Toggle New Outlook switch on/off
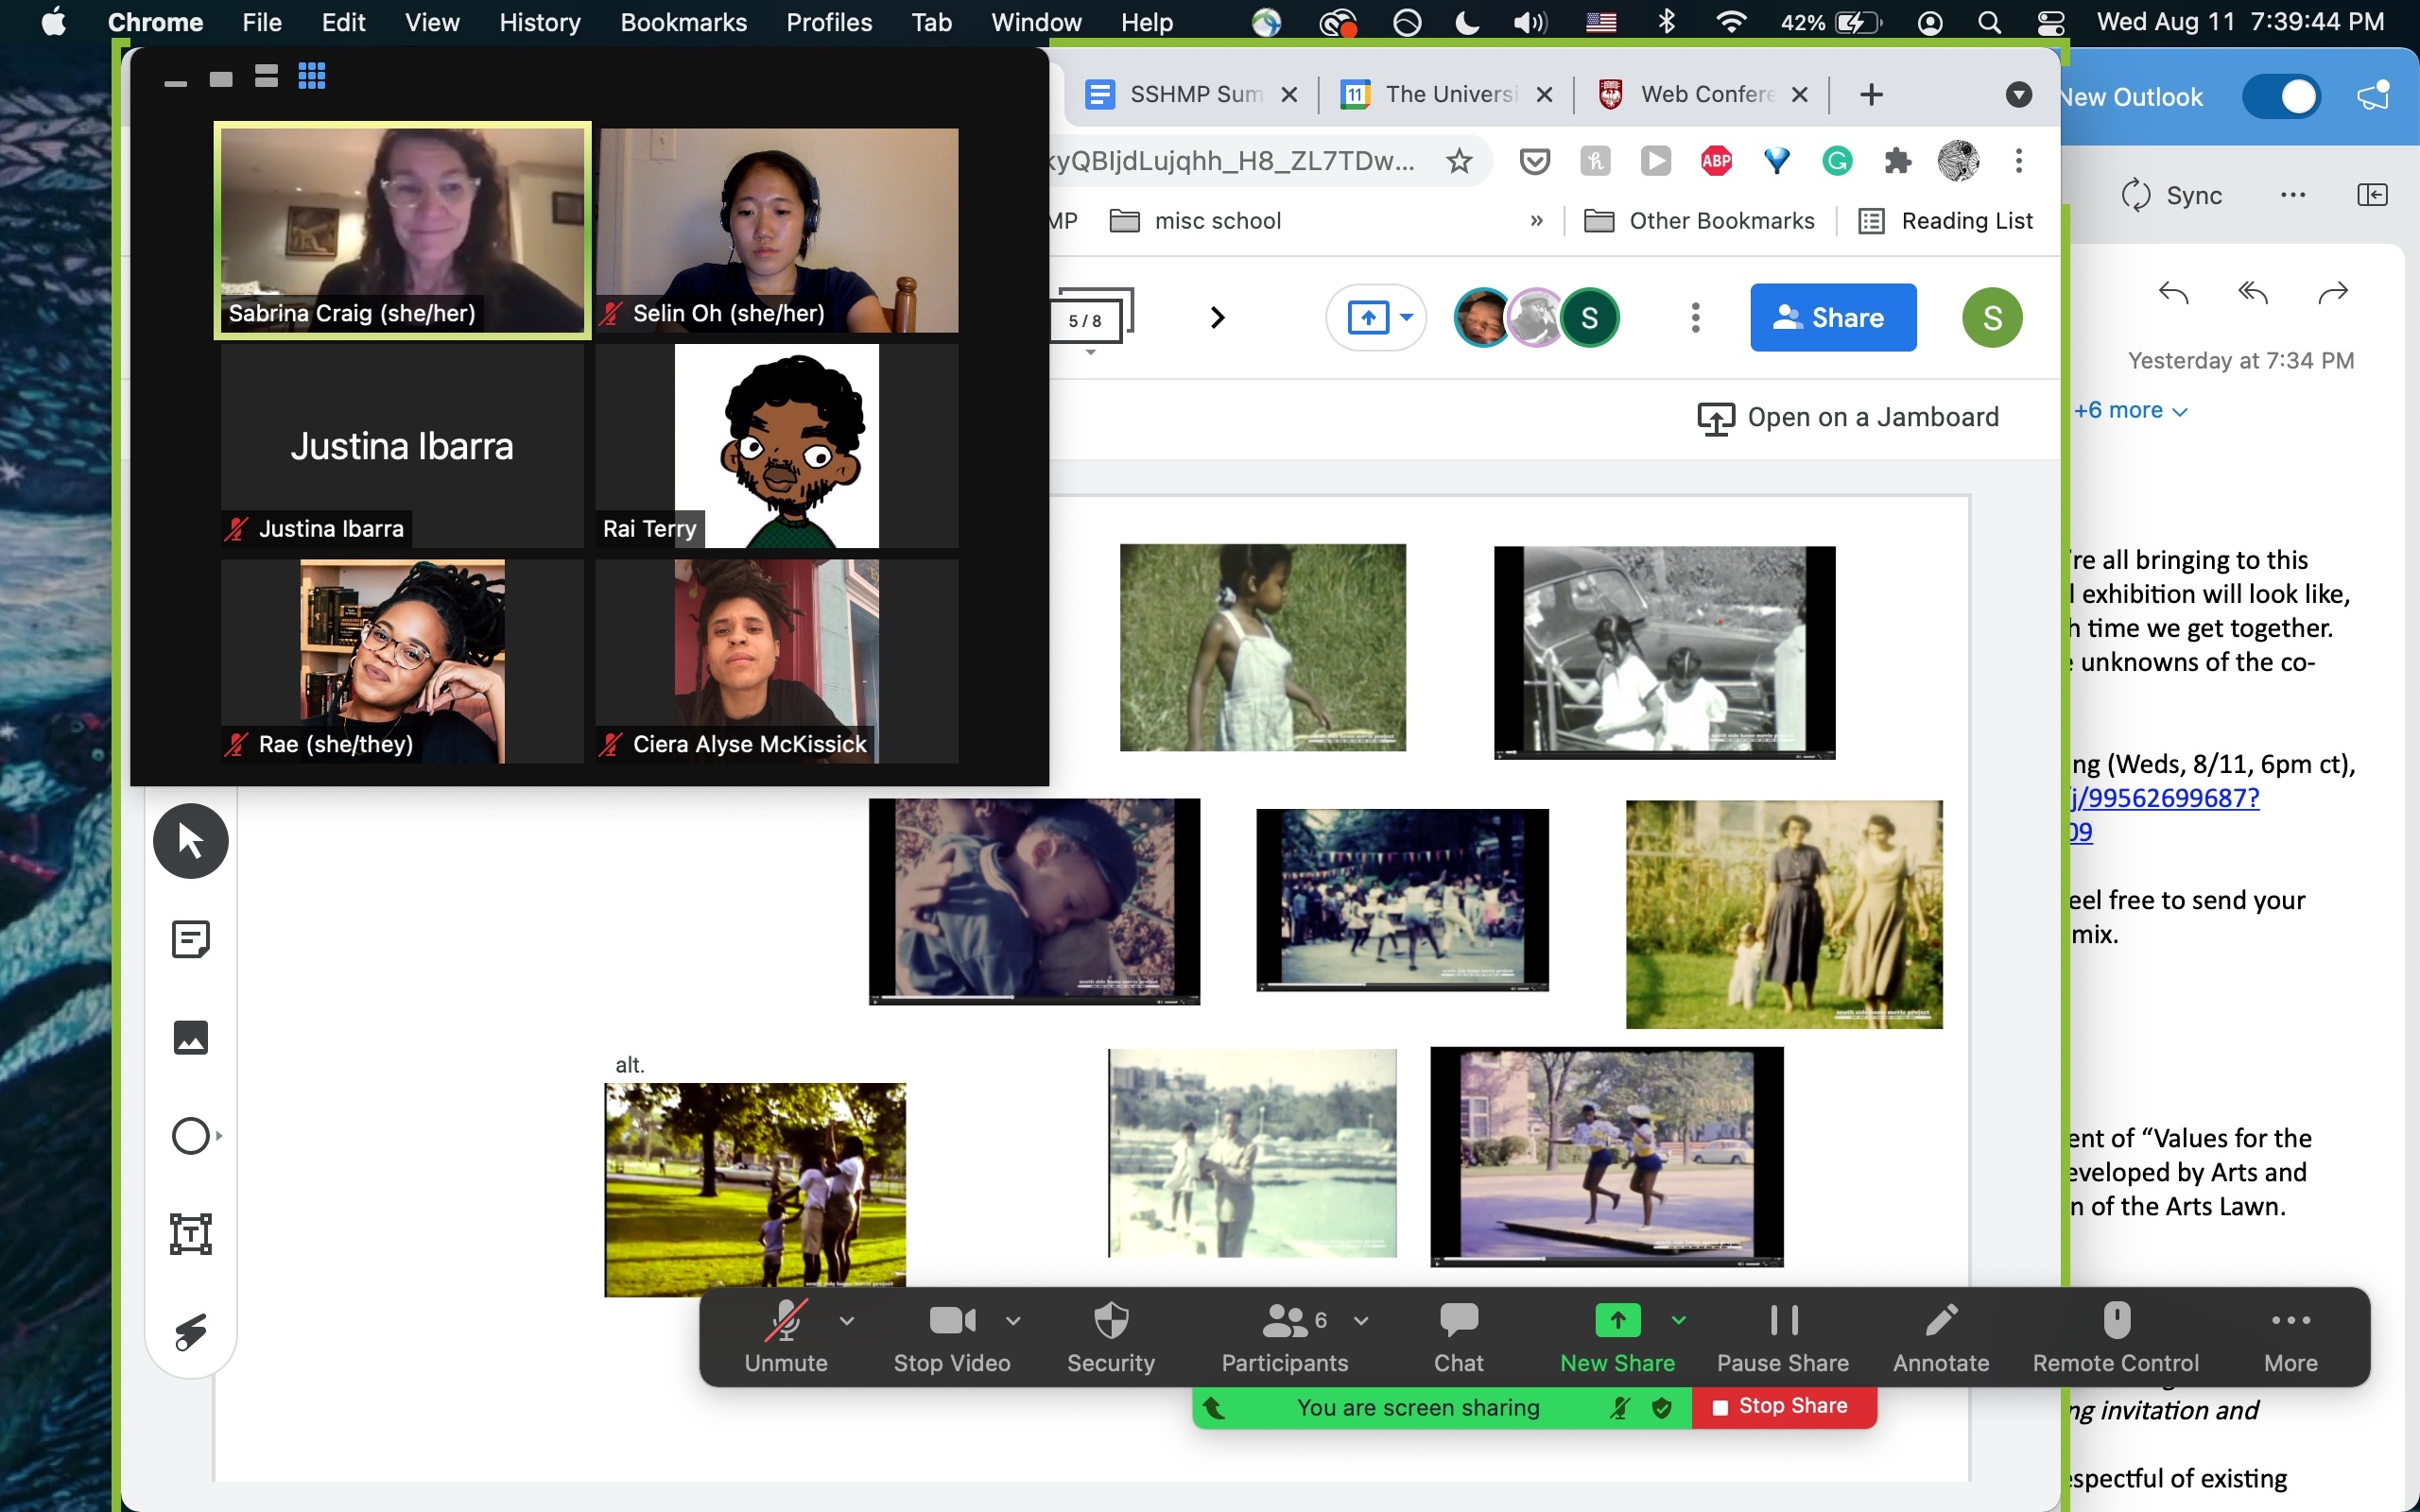 pos(2284,95)
